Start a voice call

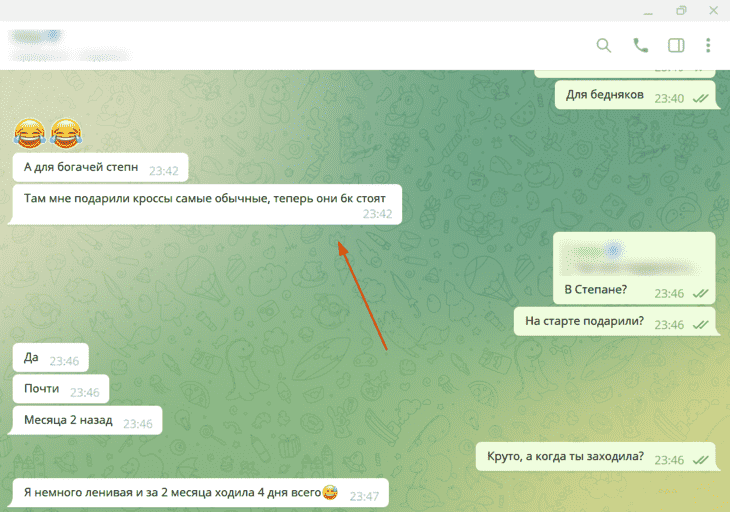click(x=641, y=46)
